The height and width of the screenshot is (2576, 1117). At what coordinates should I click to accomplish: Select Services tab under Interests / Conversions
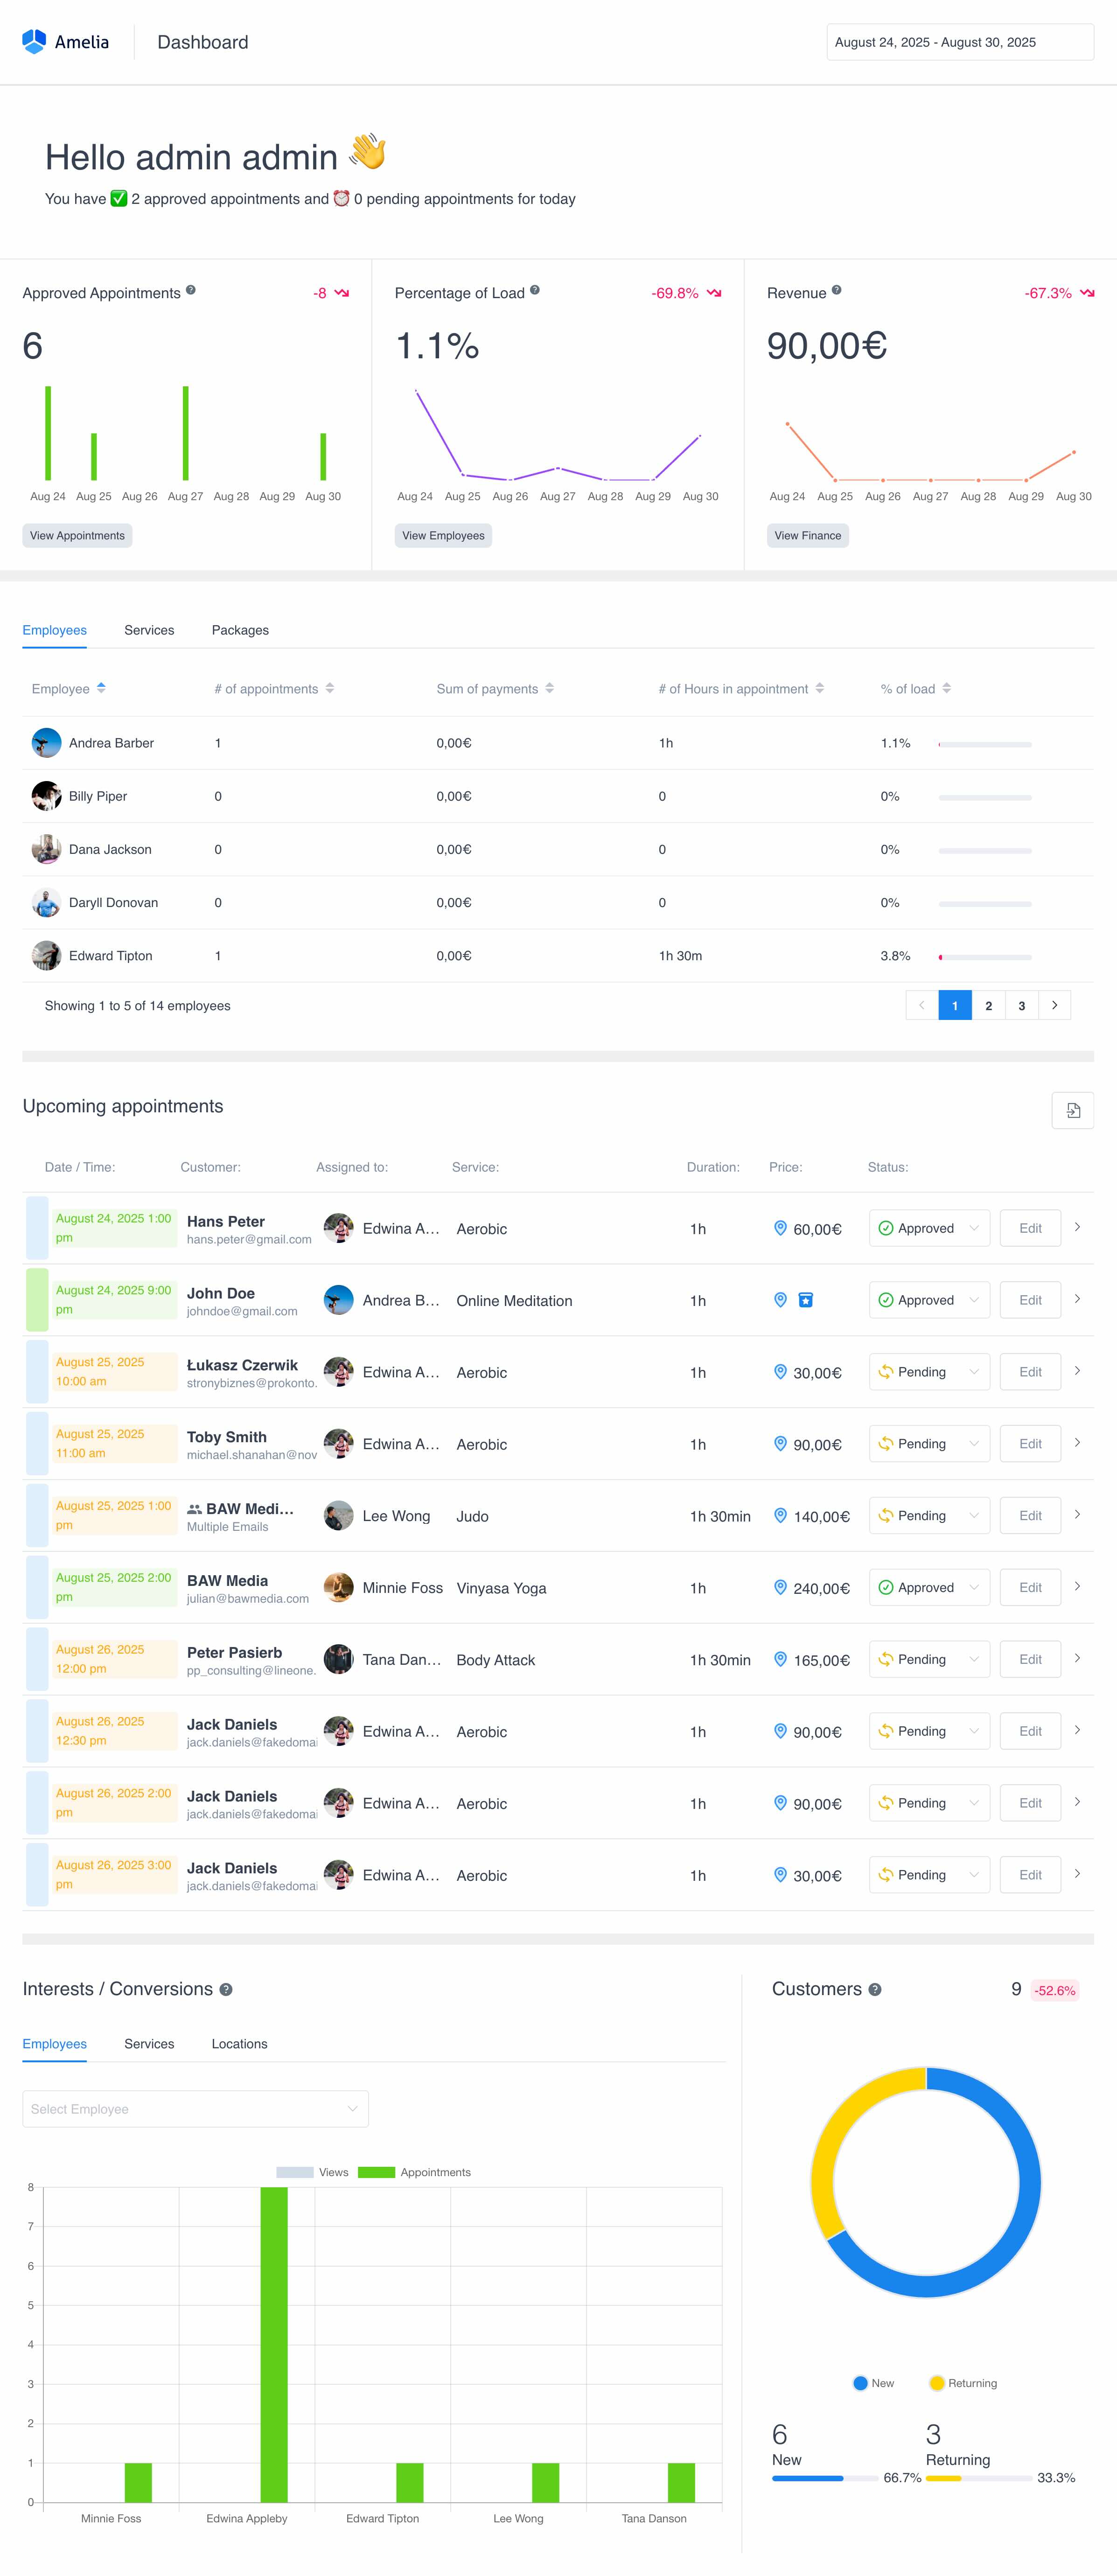pyautogui.click(x=149, y=2044)
